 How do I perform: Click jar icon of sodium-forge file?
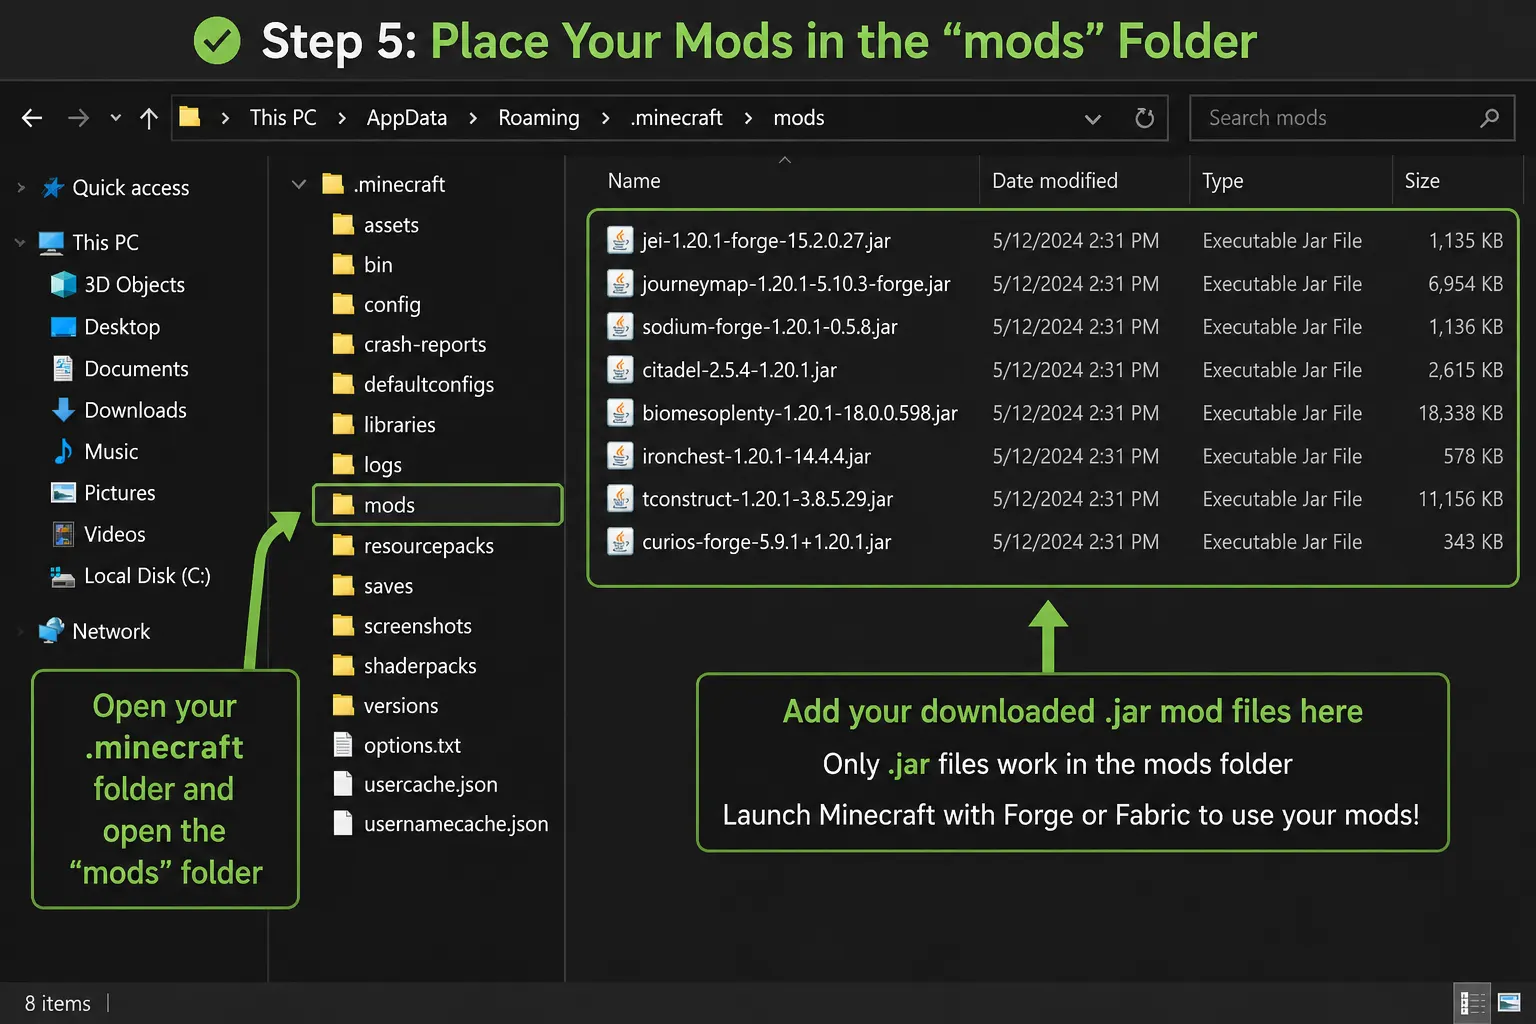pyautogui.click(x=620, y=326)
